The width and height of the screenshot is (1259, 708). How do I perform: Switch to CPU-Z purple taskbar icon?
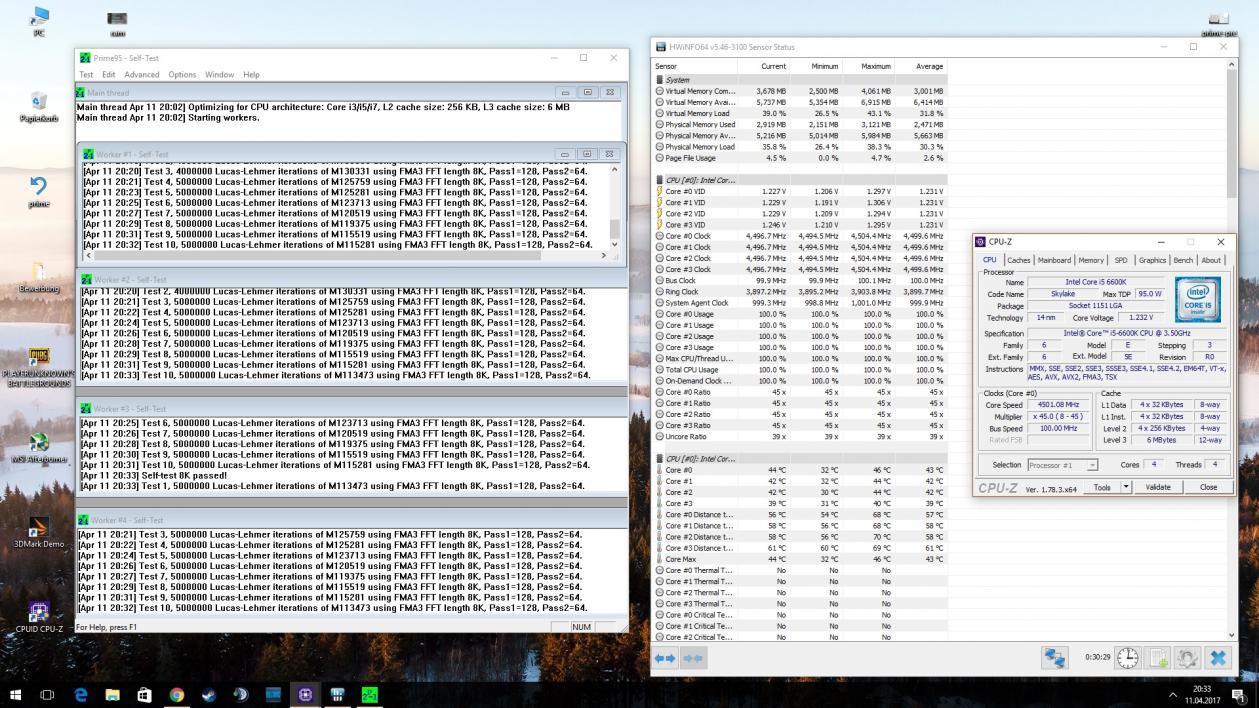click(305, 694)
